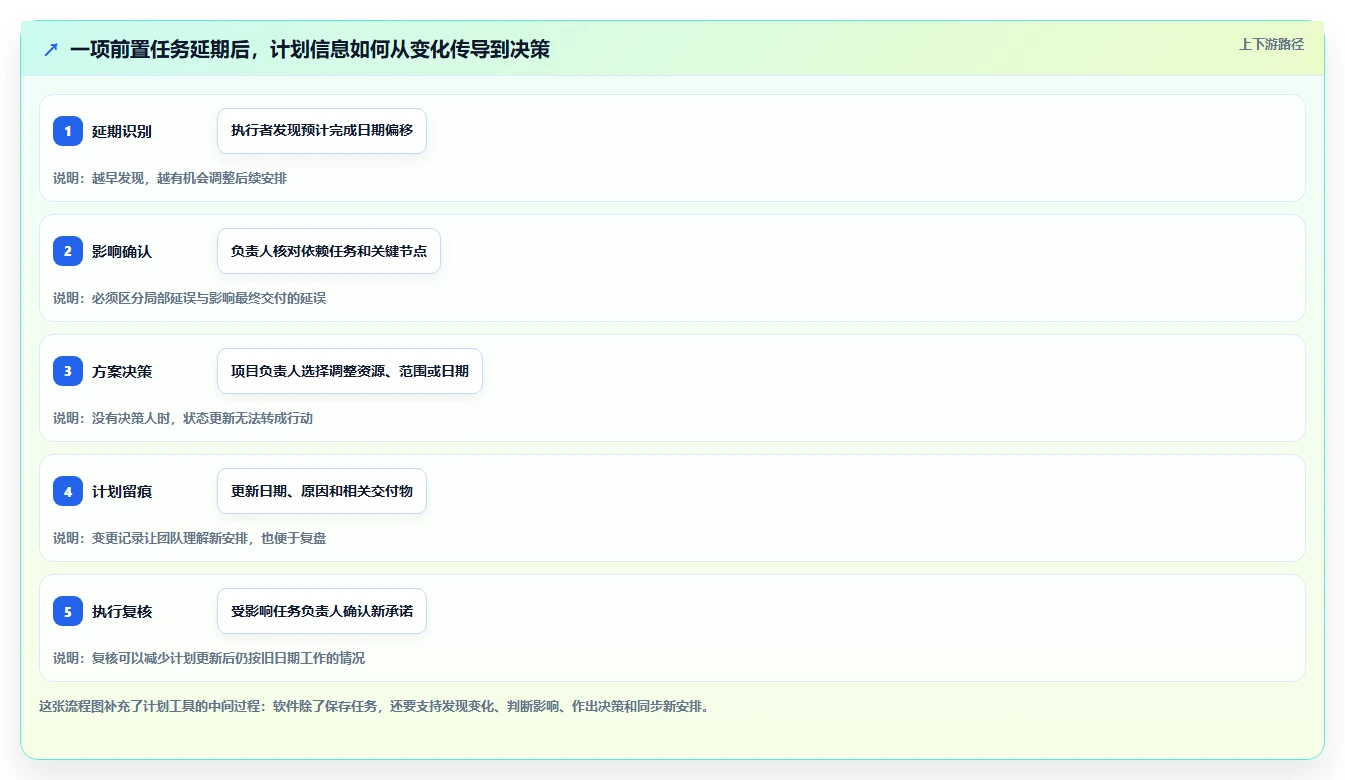Click the note 说明：复核可以减少计划更新后仍按旧日期工作的情况
Screen dimensions: 1345x780
(x=209, y=658)
